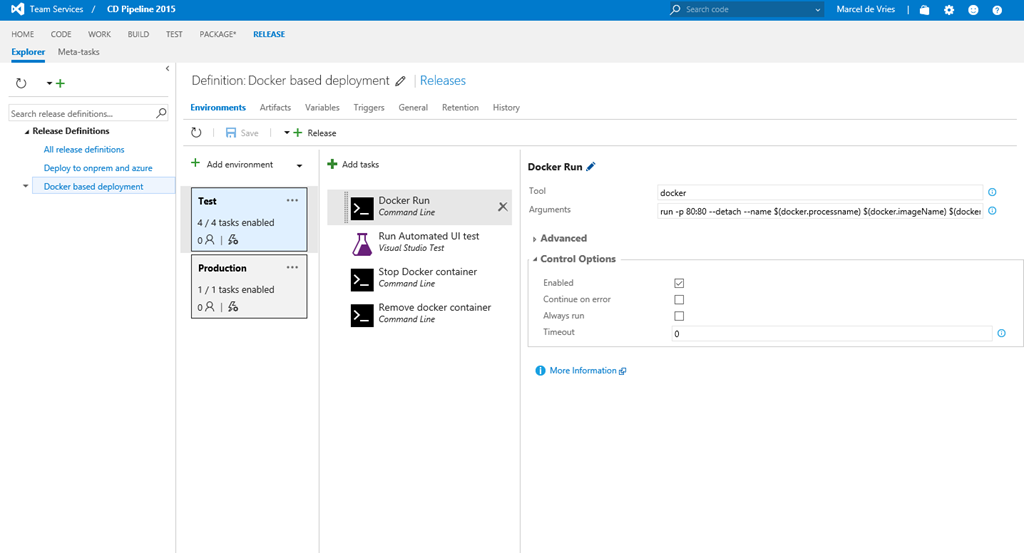Expand the Advanced section

coord(562,238)
